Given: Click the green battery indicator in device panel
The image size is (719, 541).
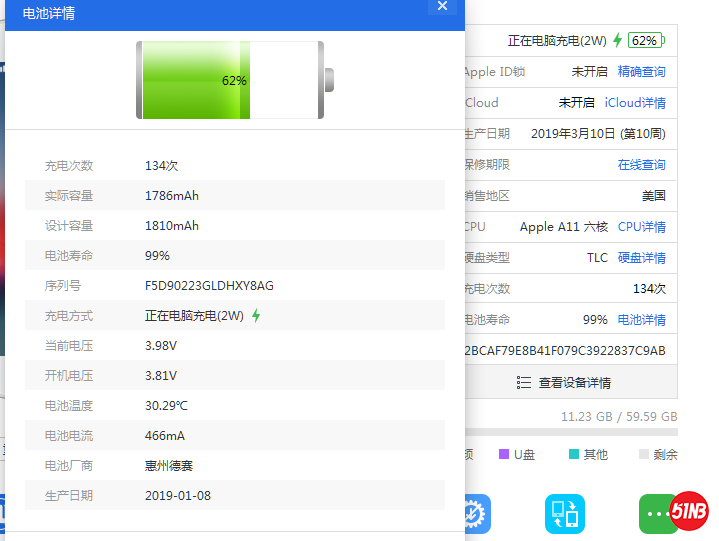Looking at the screenshot, I should (646, 41).
